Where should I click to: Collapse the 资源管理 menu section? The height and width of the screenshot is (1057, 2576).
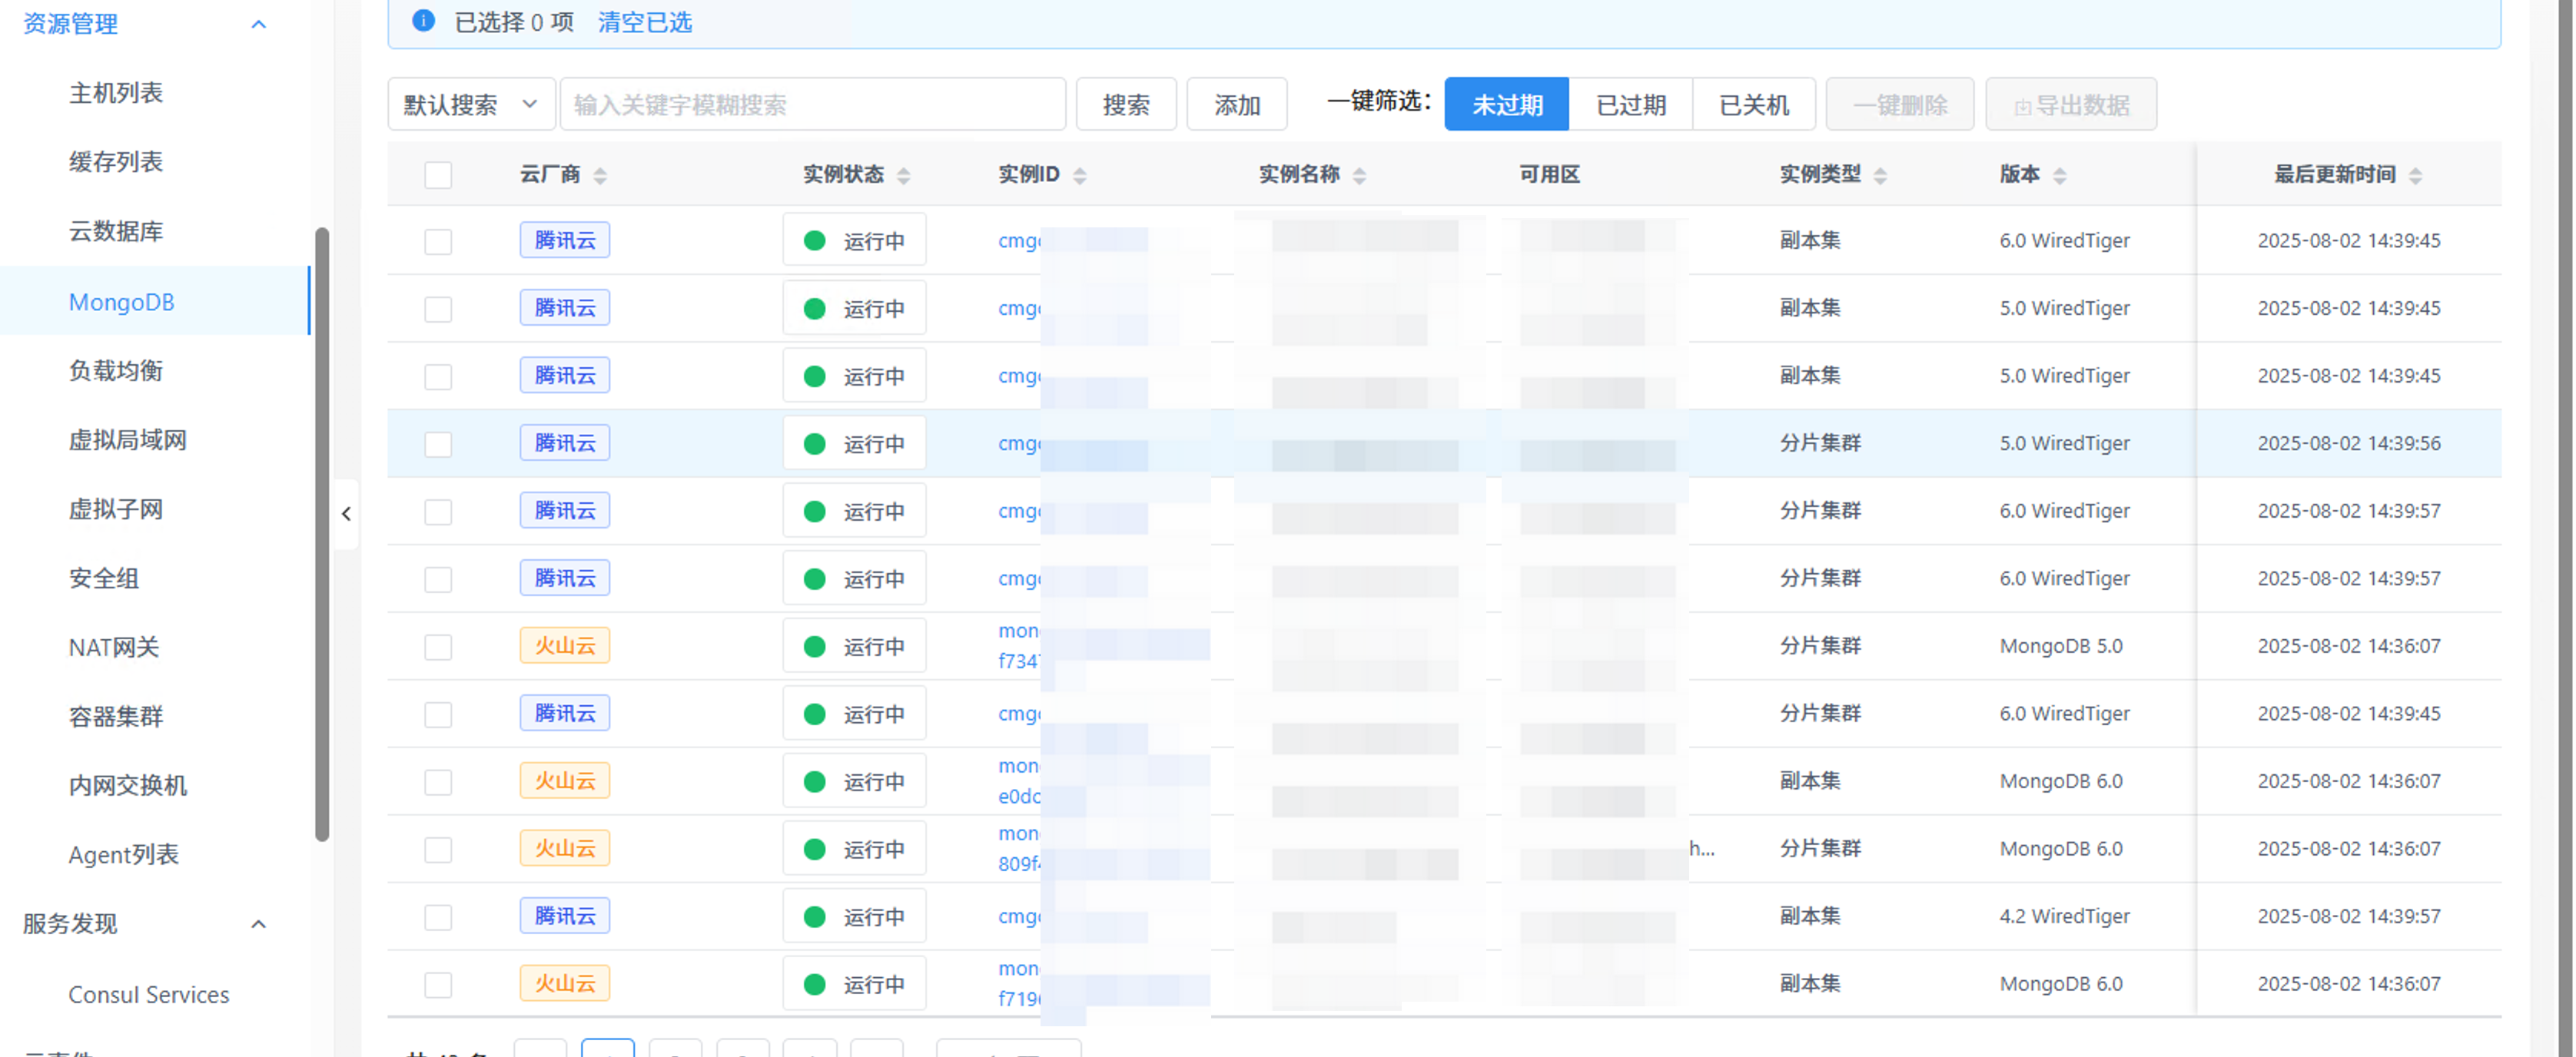click(259, 24)
